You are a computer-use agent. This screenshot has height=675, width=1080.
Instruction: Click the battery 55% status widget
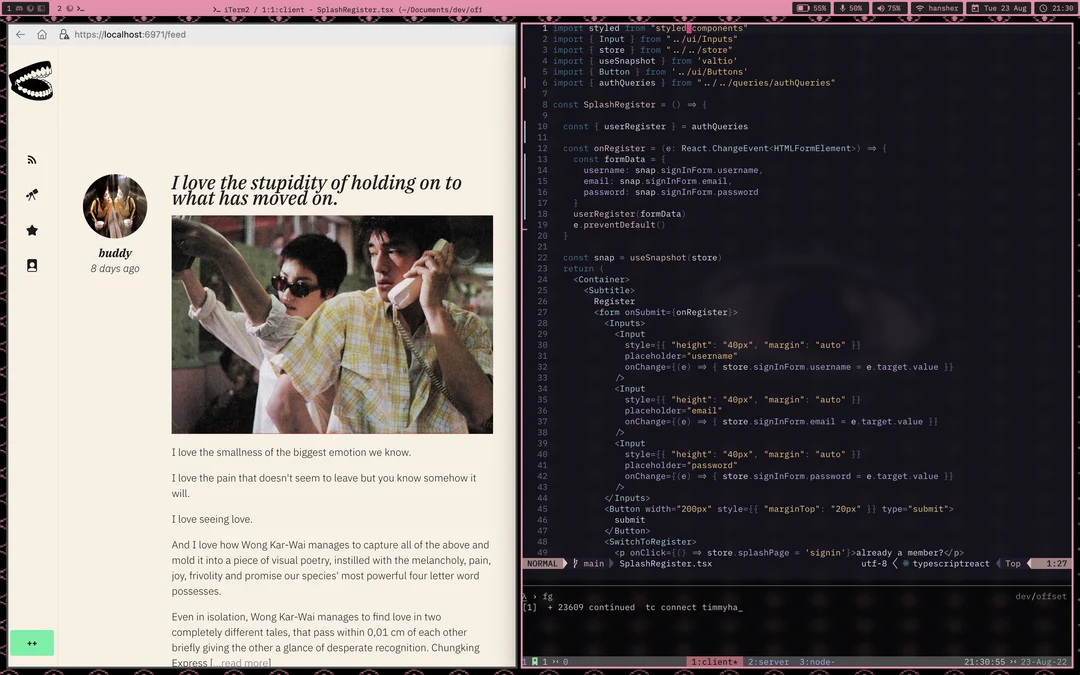[811, 8]
